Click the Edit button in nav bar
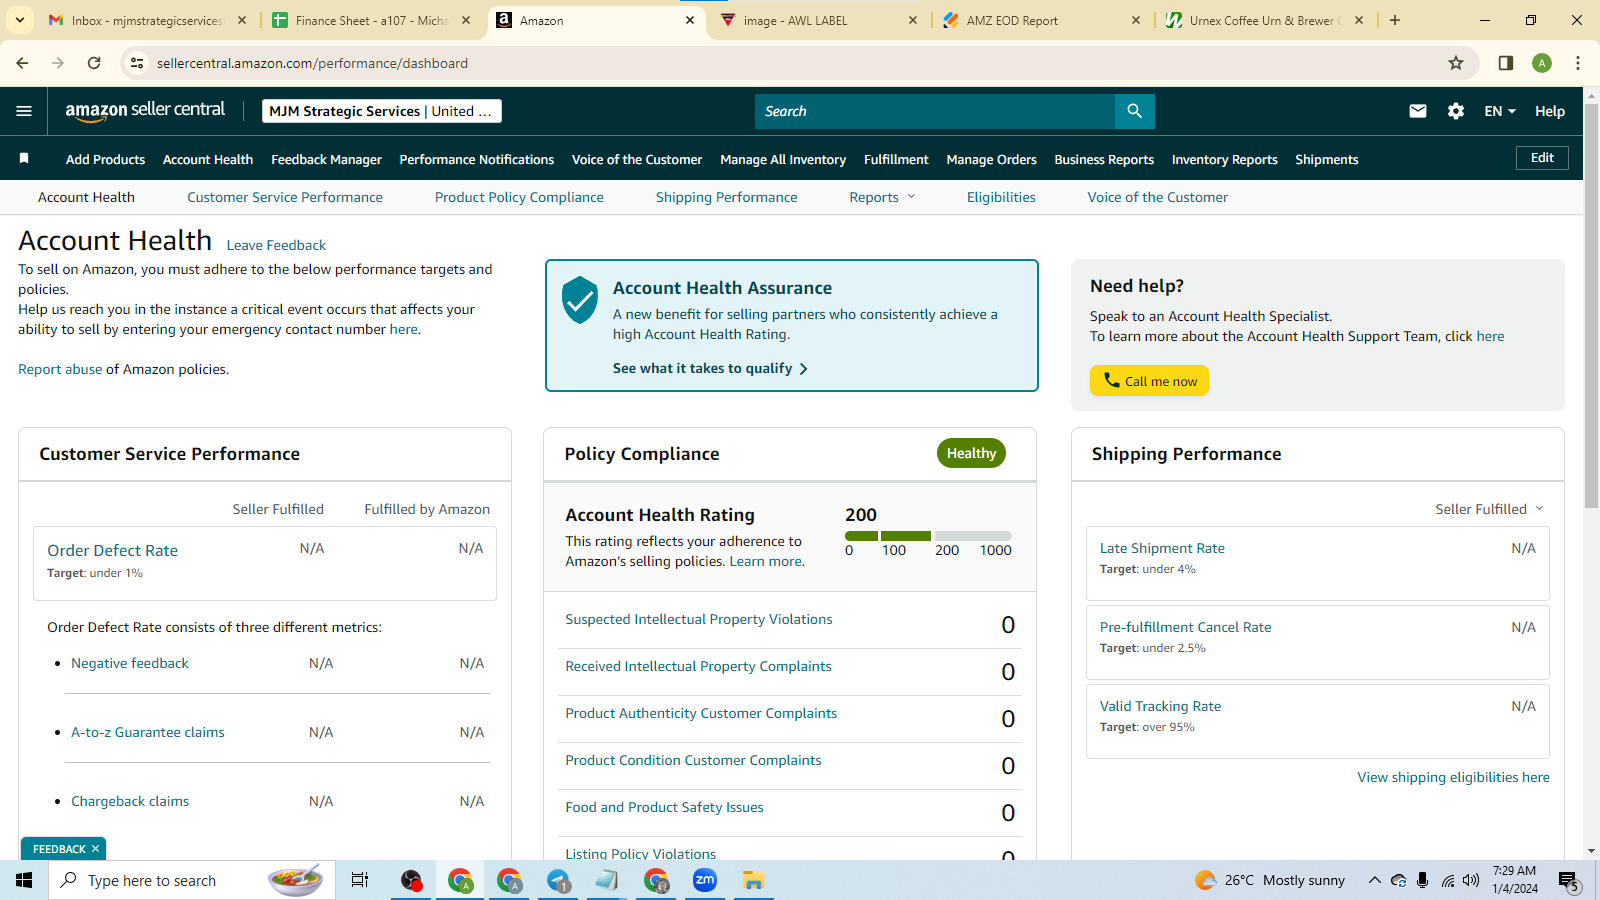The image size is (1600, 900). pos(1542,158)
